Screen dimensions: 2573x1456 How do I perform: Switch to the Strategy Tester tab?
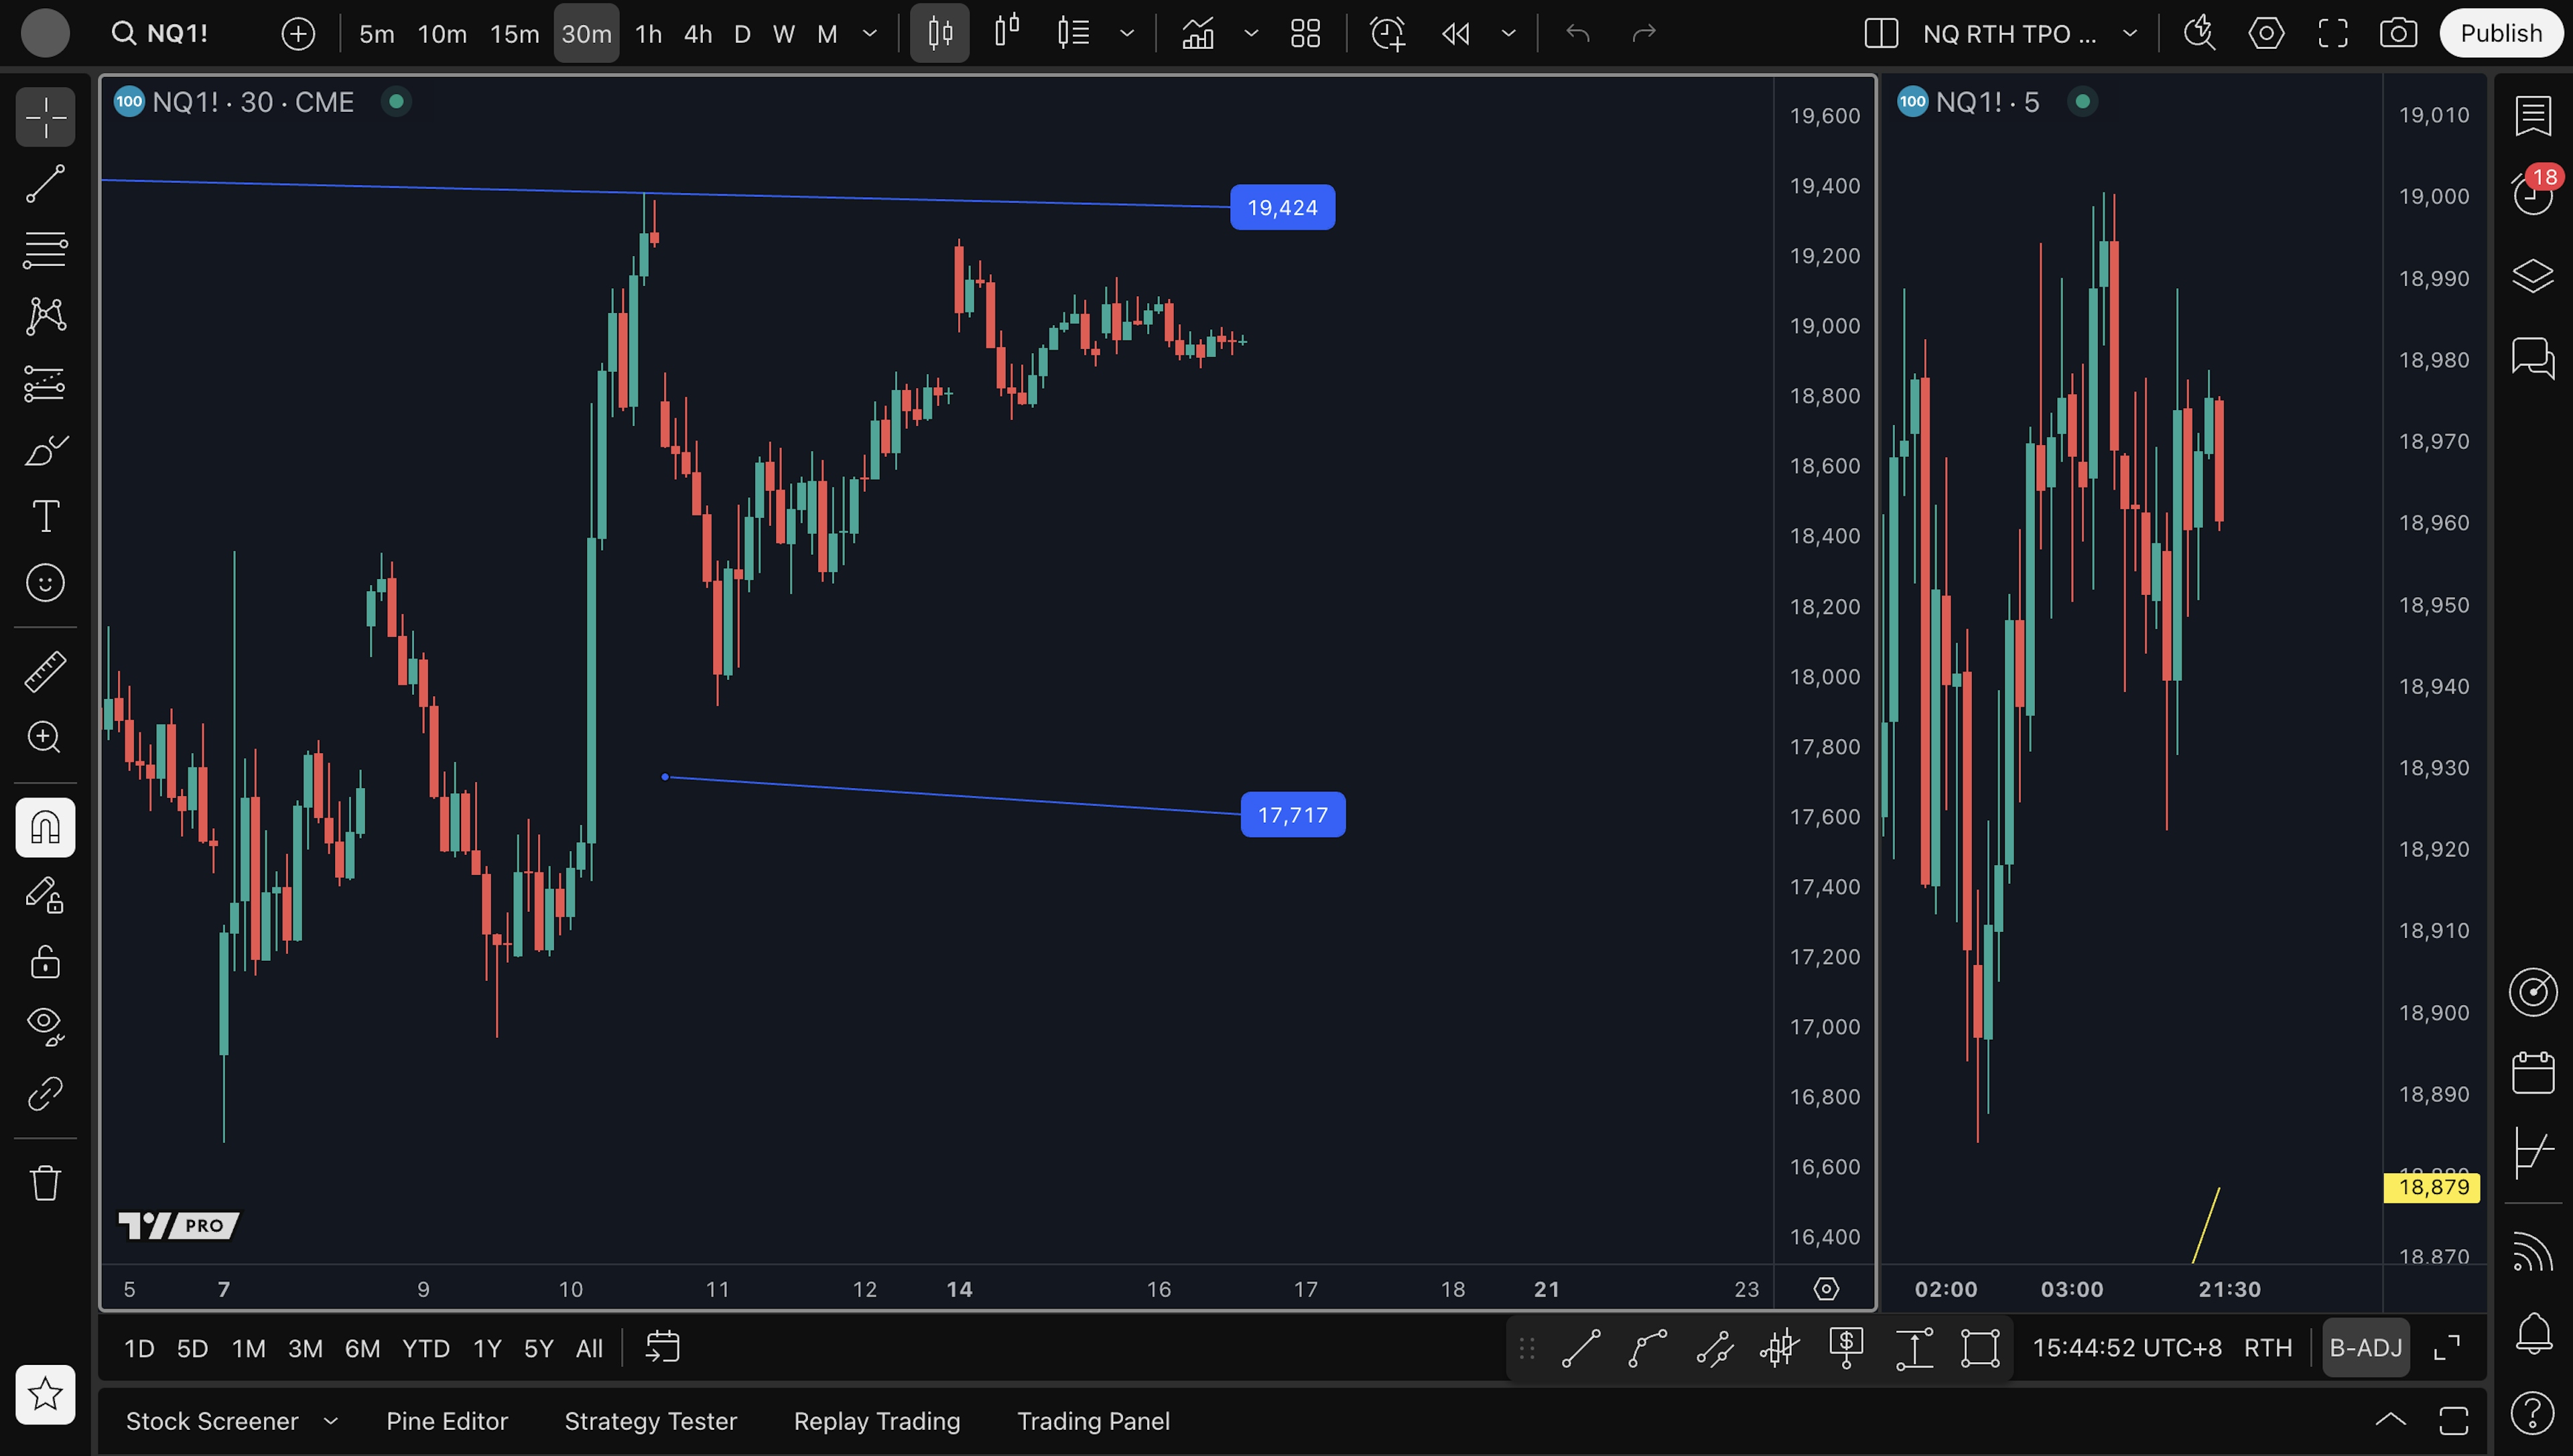650,1421
